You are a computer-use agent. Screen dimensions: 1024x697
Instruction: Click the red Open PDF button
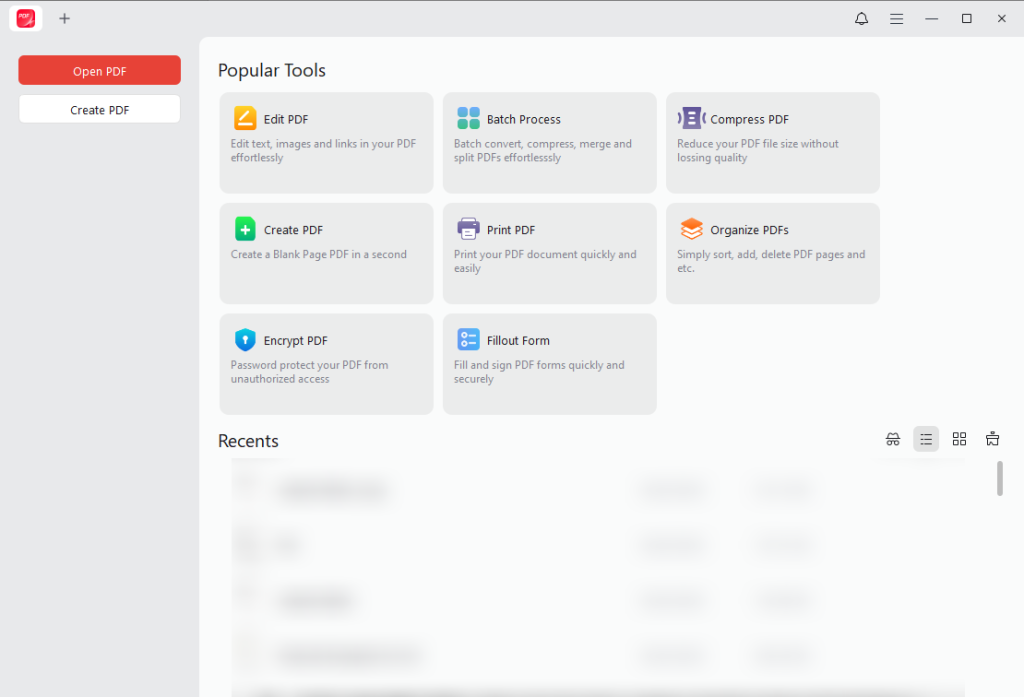(99, 71)
